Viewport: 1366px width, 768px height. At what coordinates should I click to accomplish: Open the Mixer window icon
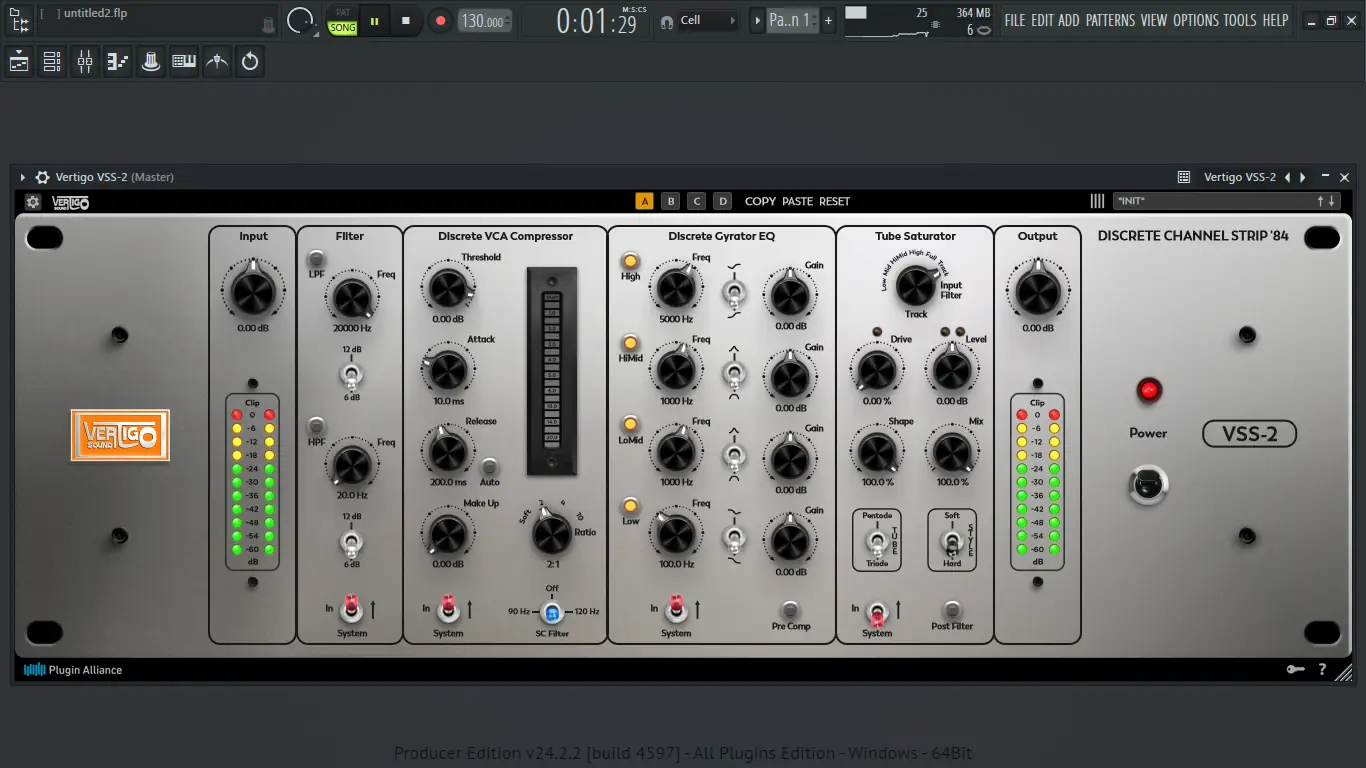click(x=85, y=62)
